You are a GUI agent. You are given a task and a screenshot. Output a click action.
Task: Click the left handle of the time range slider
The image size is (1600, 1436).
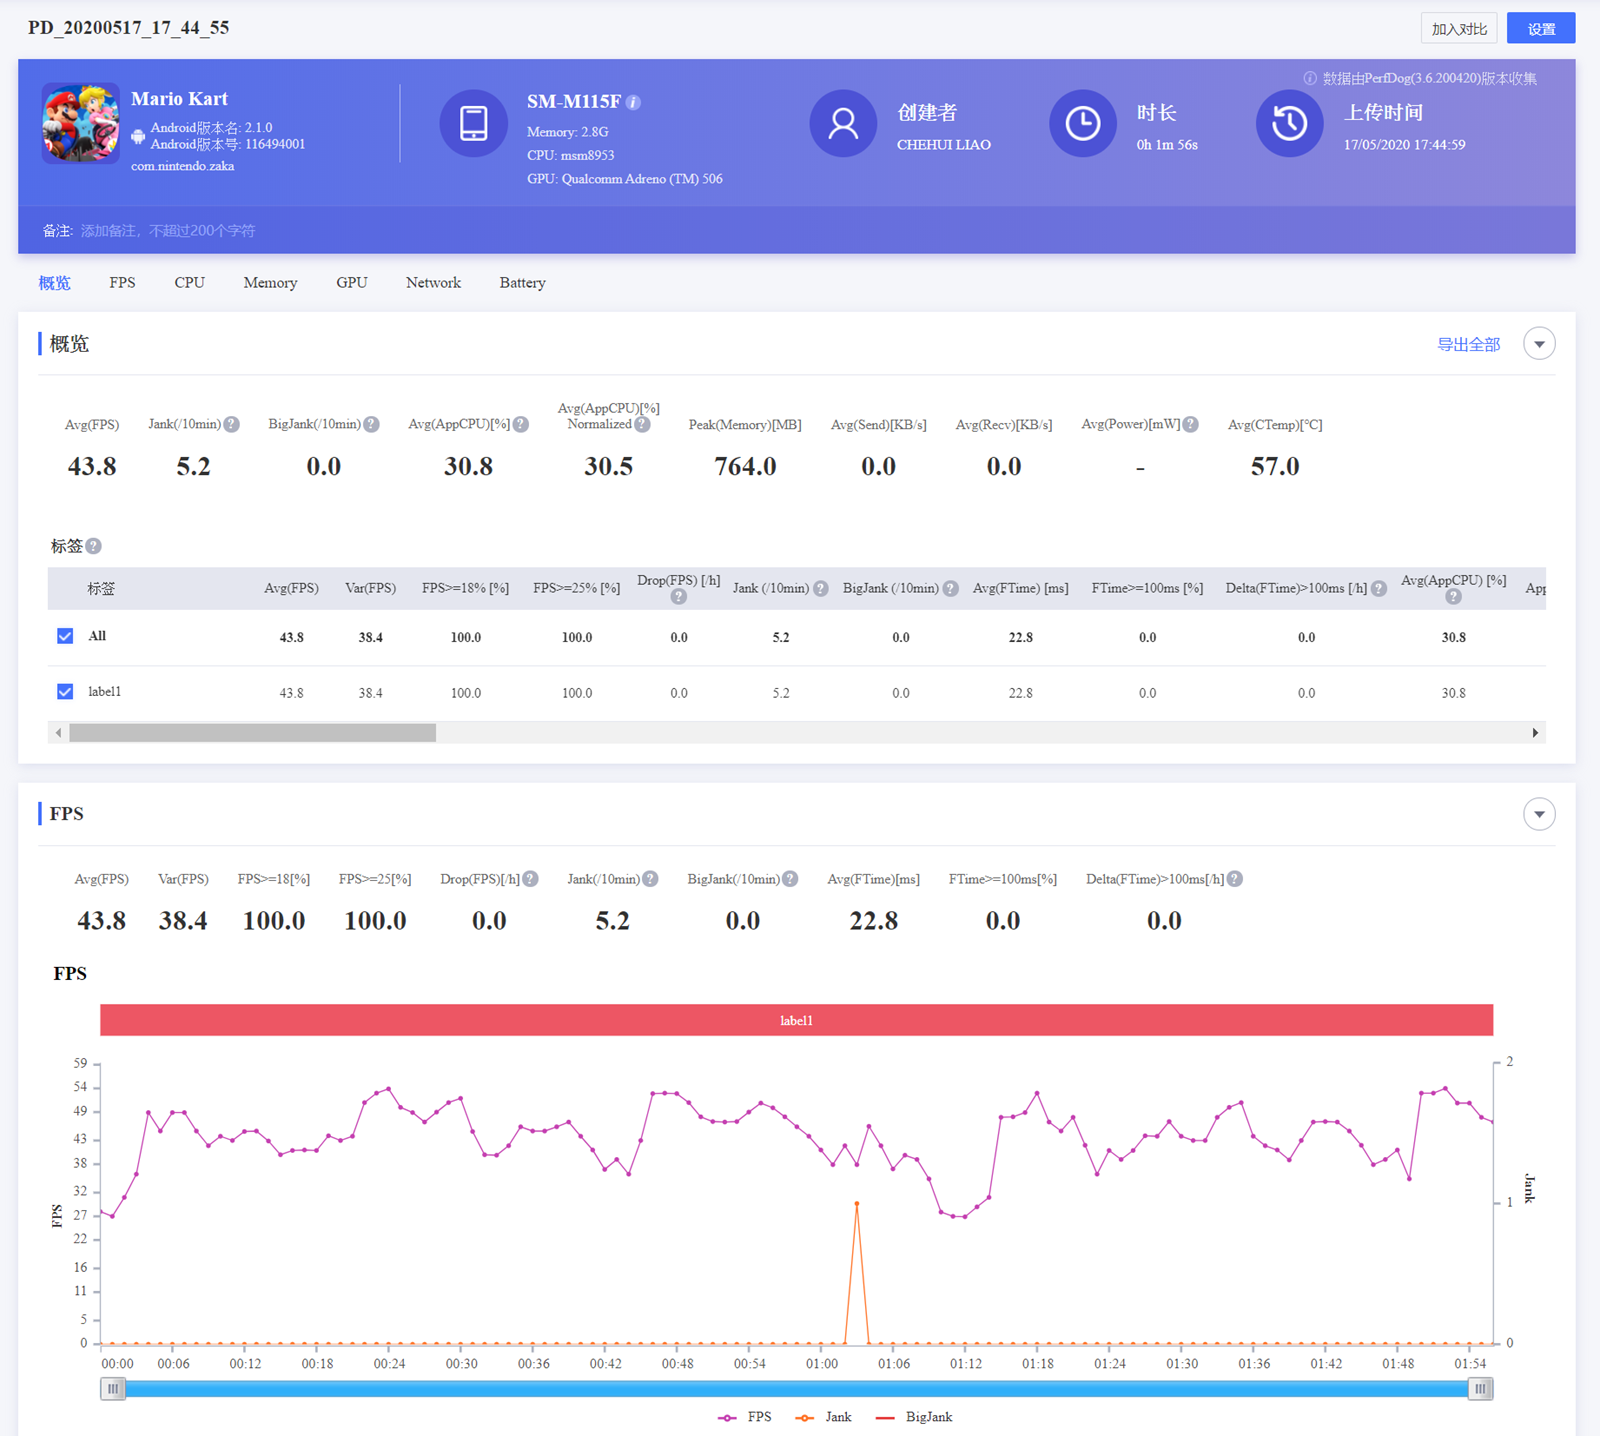[x=113, y=1388]
